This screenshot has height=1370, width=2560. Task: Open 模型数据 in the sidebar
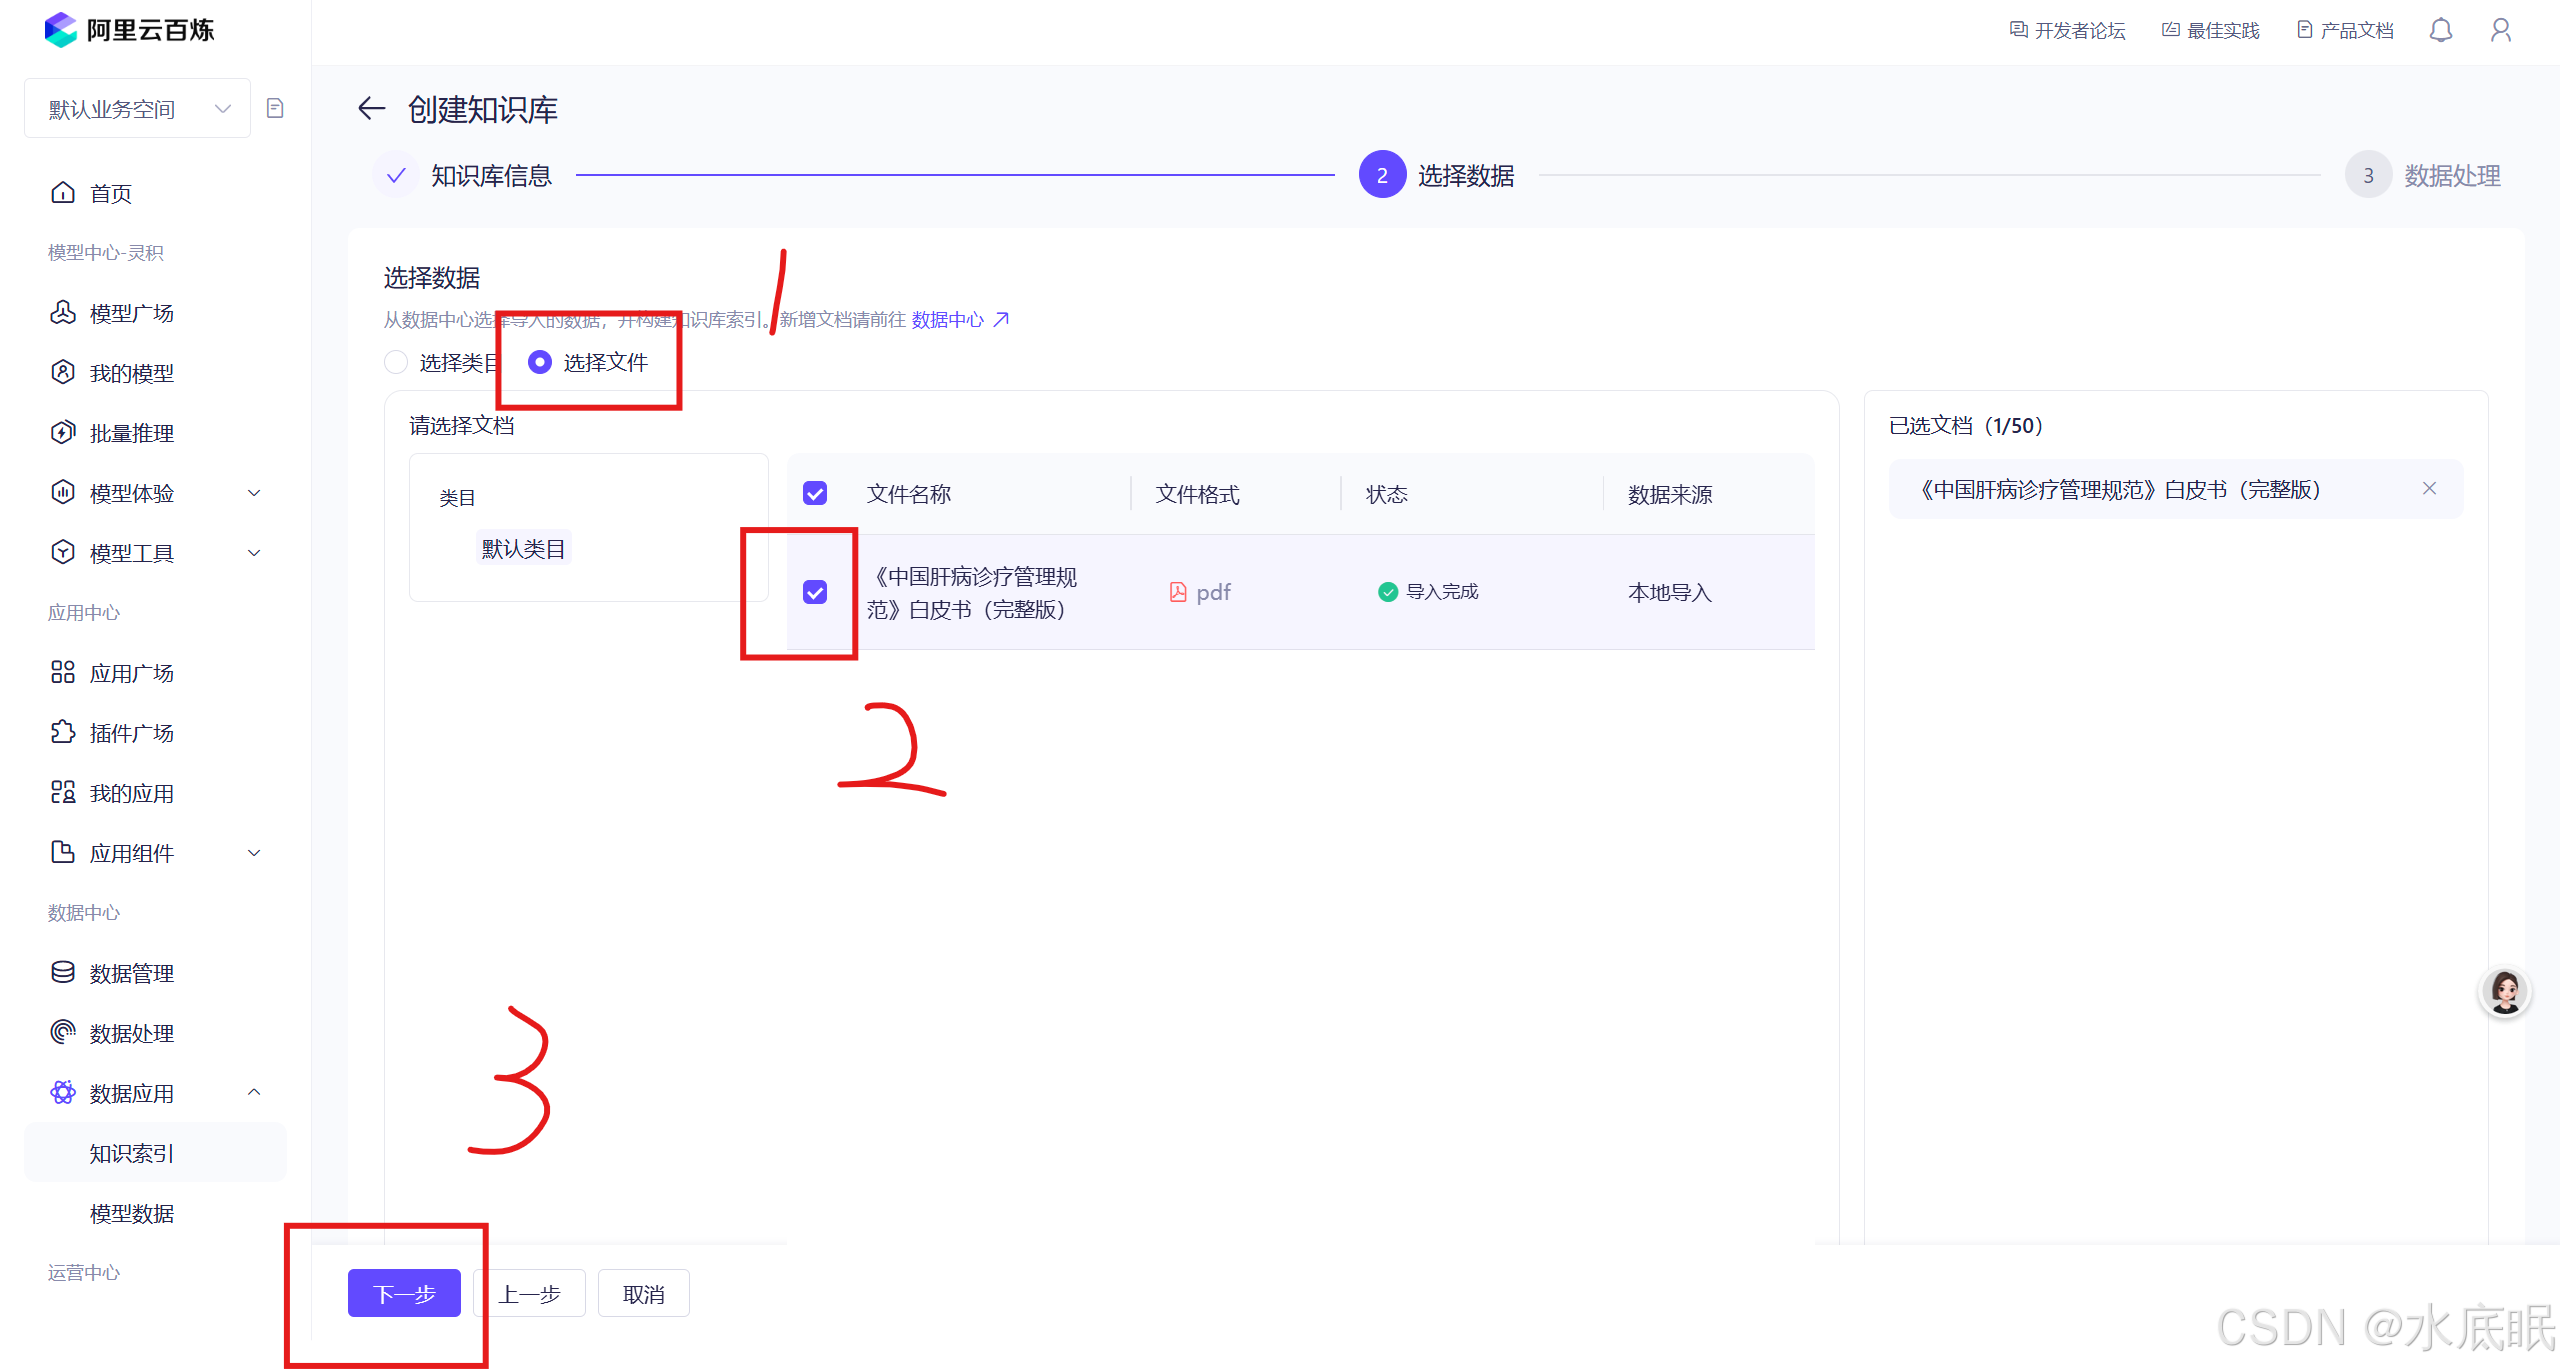pyautogui.click(x=132, y=1213)
